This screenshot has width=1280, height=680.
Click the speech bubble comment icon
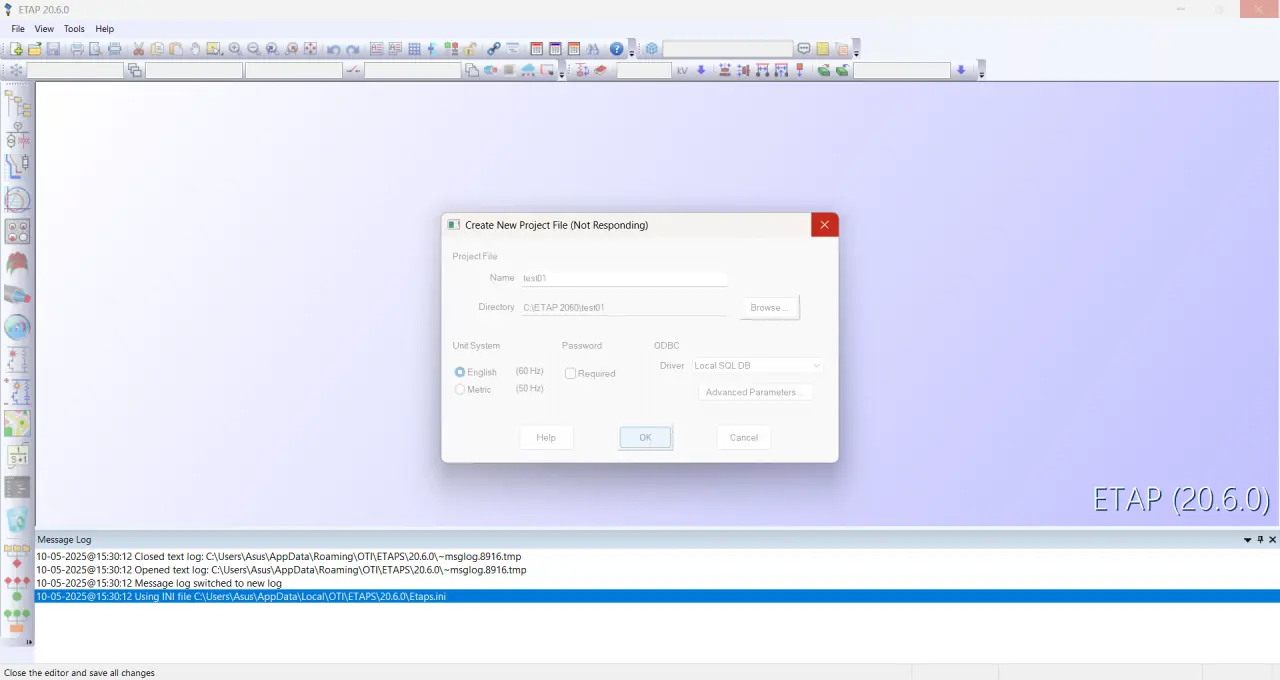pyautogui.click(x=803, y=49)
